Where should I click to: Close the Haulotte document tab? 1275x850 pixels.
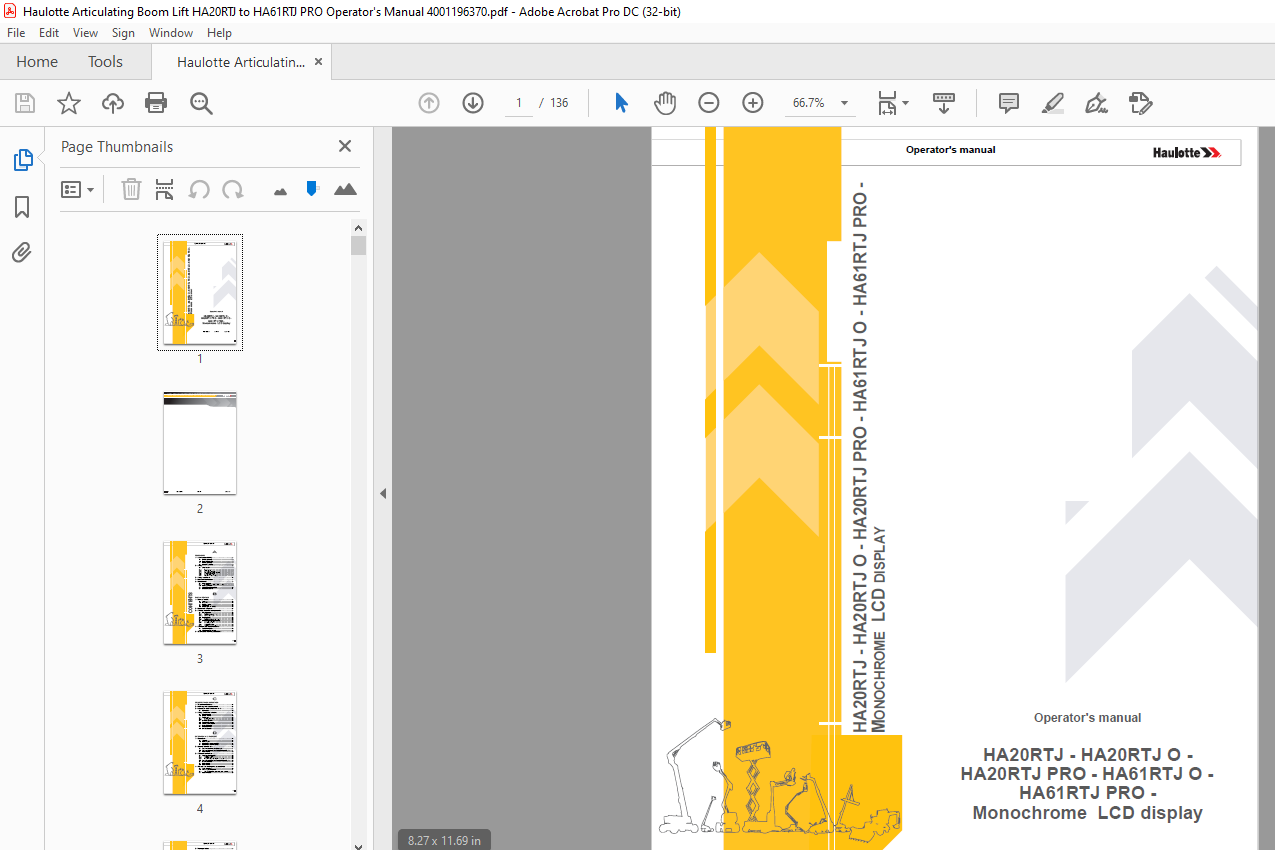319,62
